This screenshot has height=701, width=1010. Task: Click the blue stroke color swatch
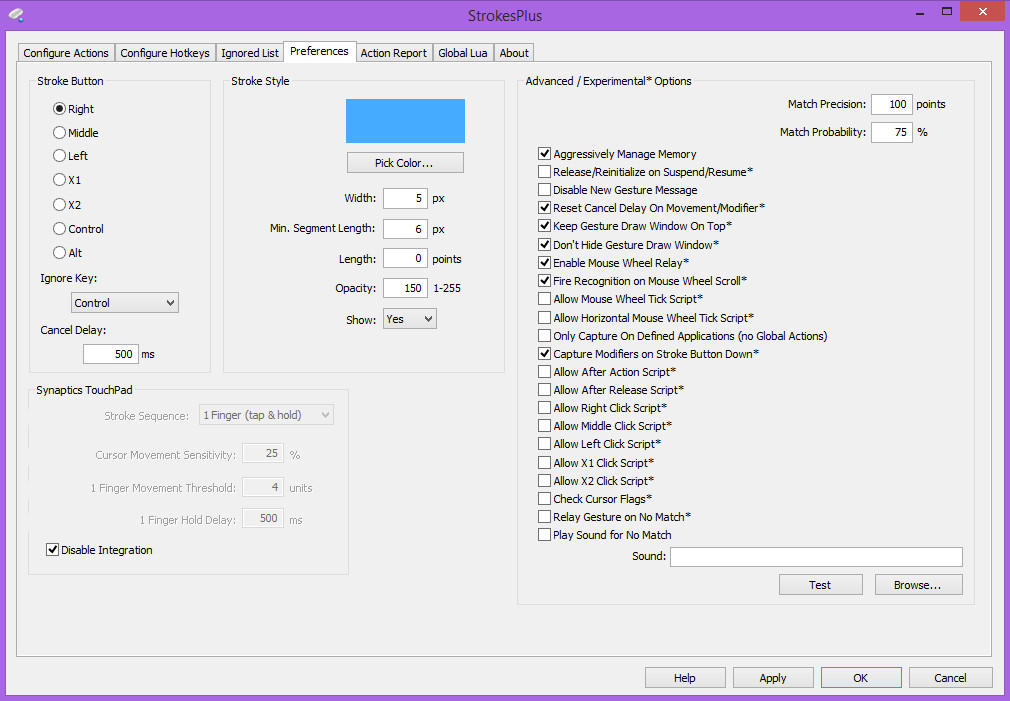pyautogui.click(x=405, y=120)
